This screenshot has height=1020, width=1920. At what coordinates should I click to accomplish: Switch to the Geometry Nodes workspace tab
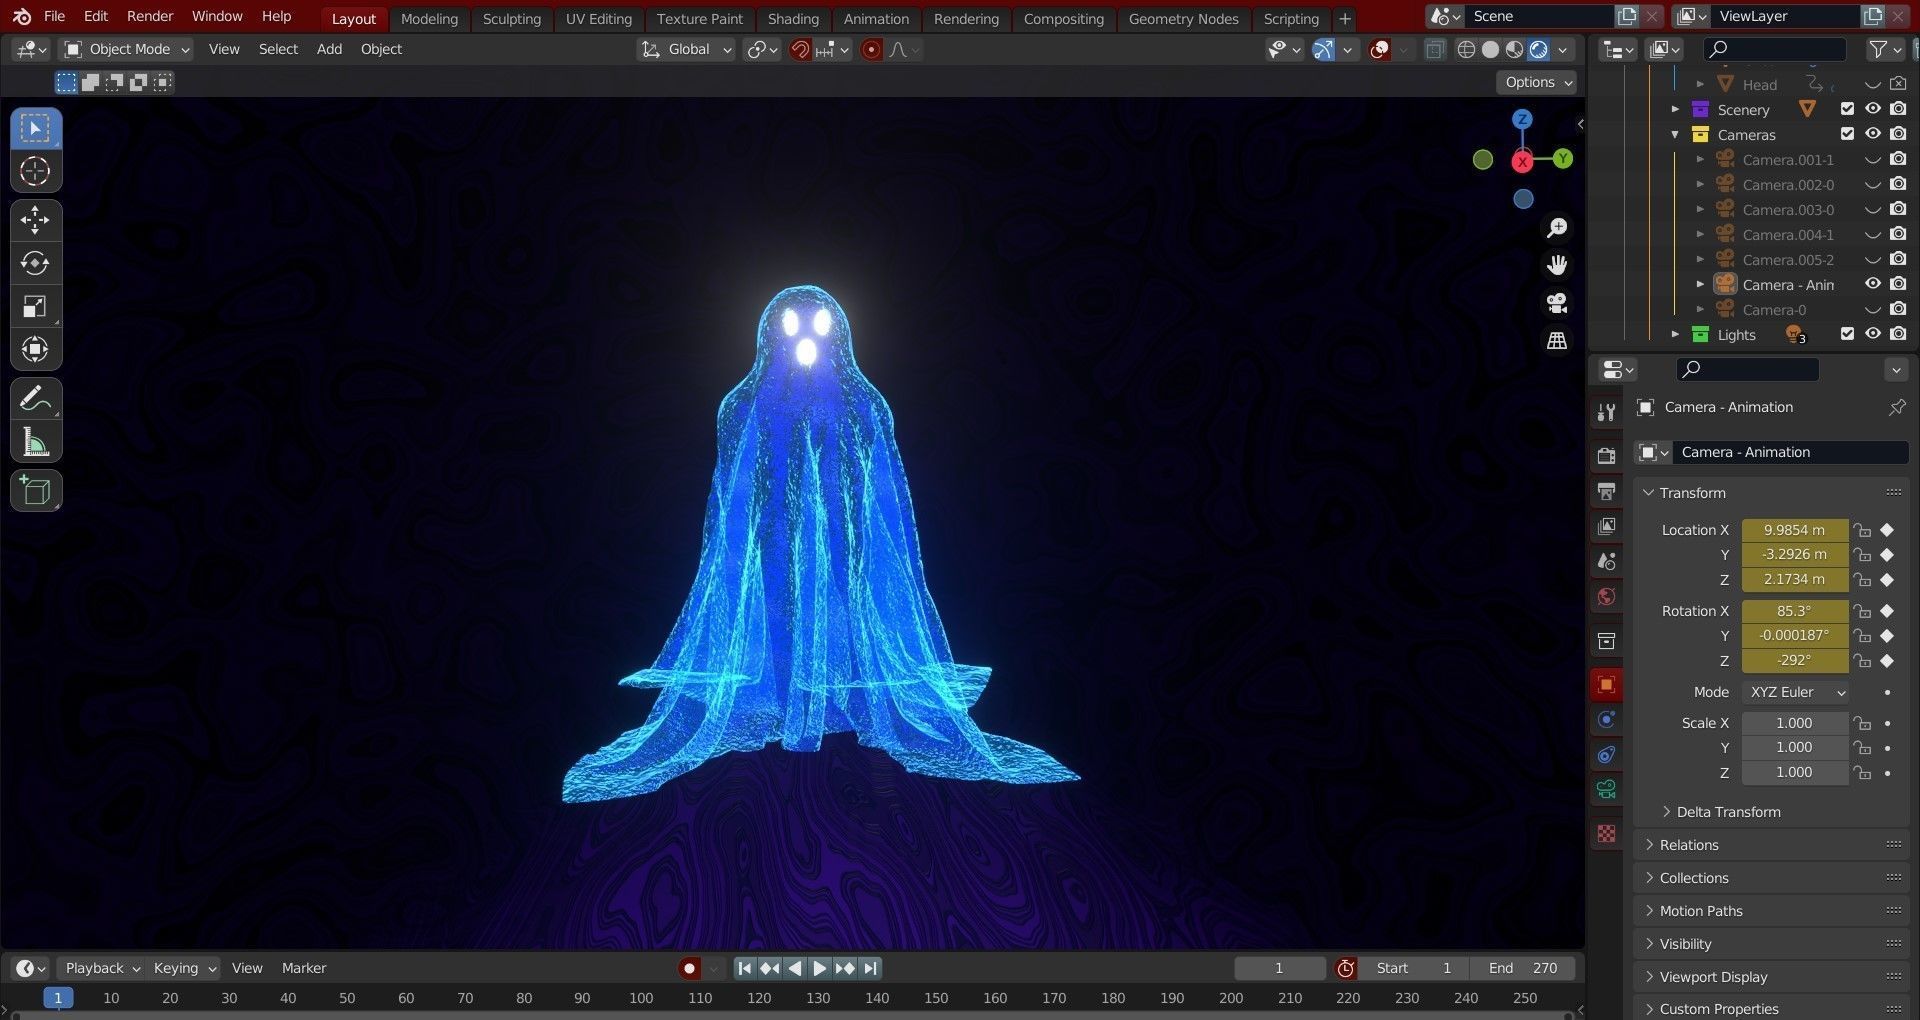[x=1183, y=19]
